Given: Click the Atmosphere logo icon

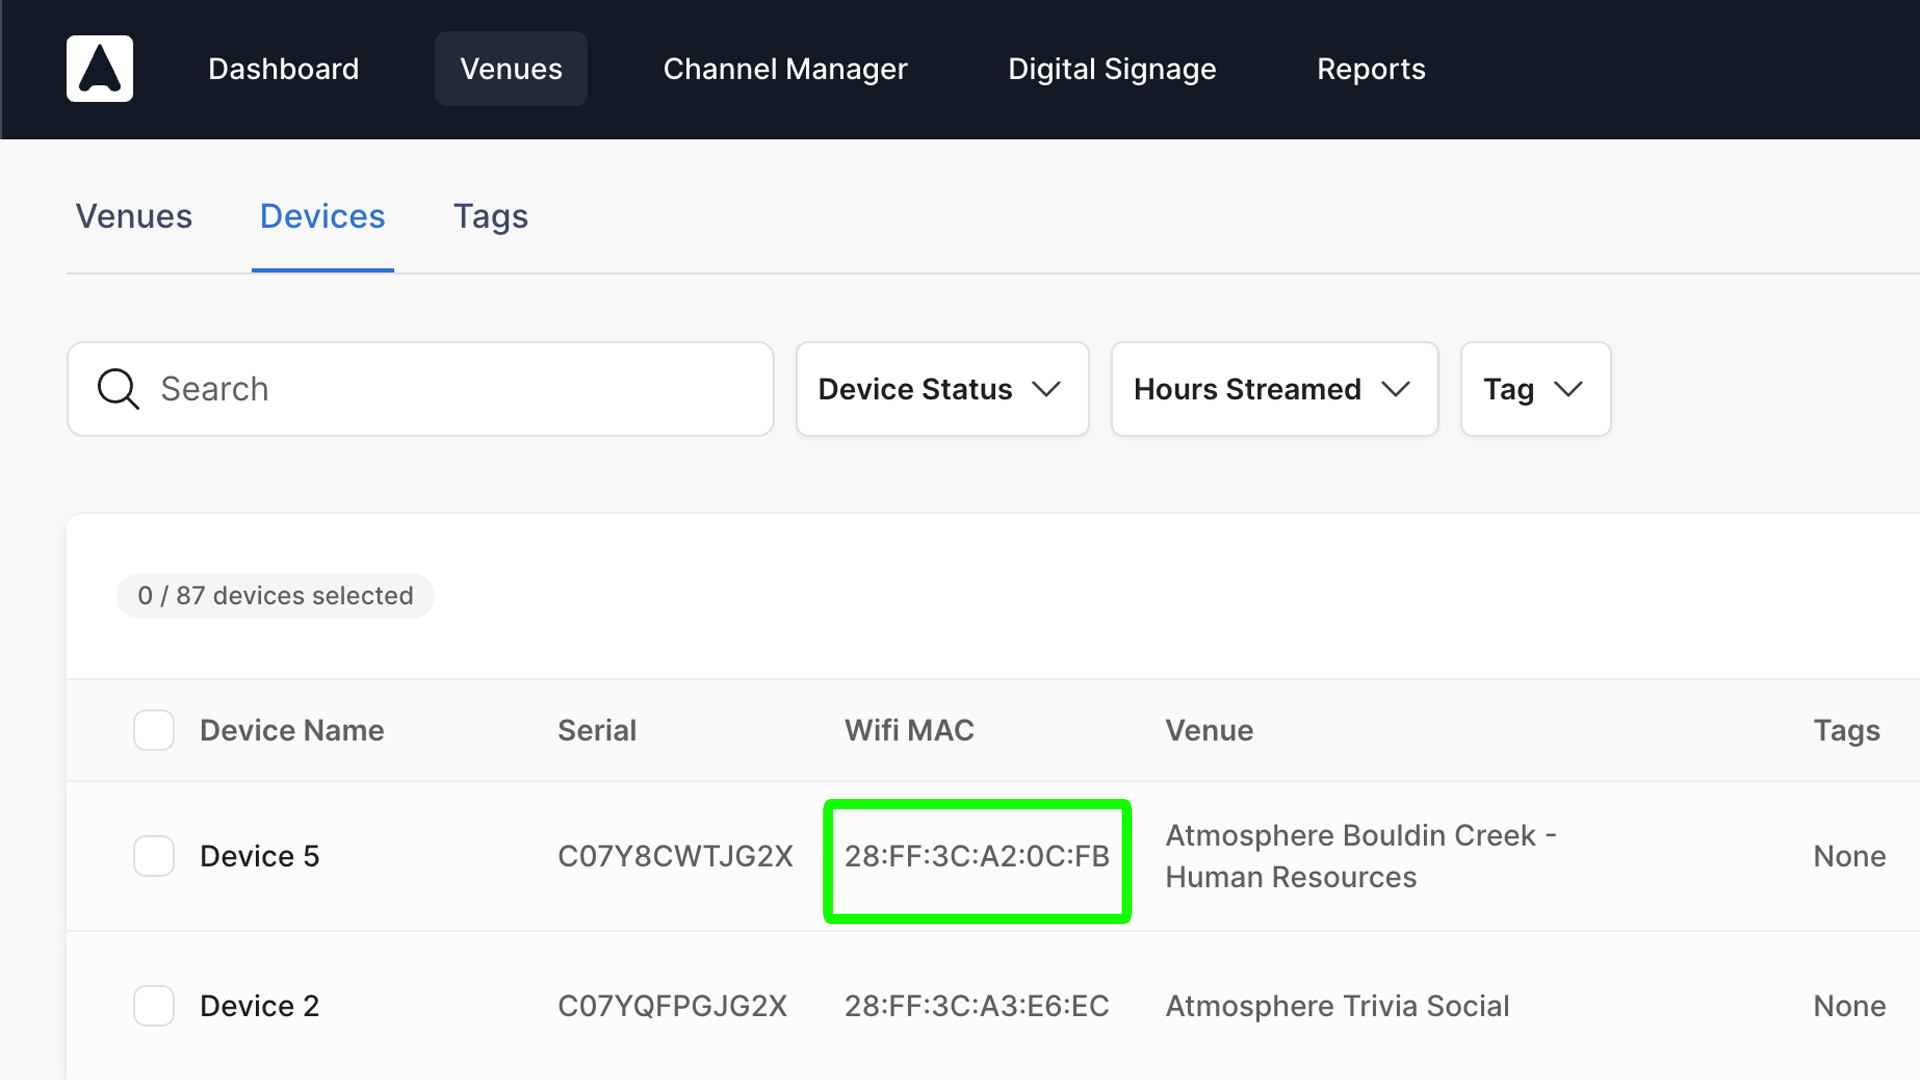Looking at the screenshot, I should click(x=99, y=68).
